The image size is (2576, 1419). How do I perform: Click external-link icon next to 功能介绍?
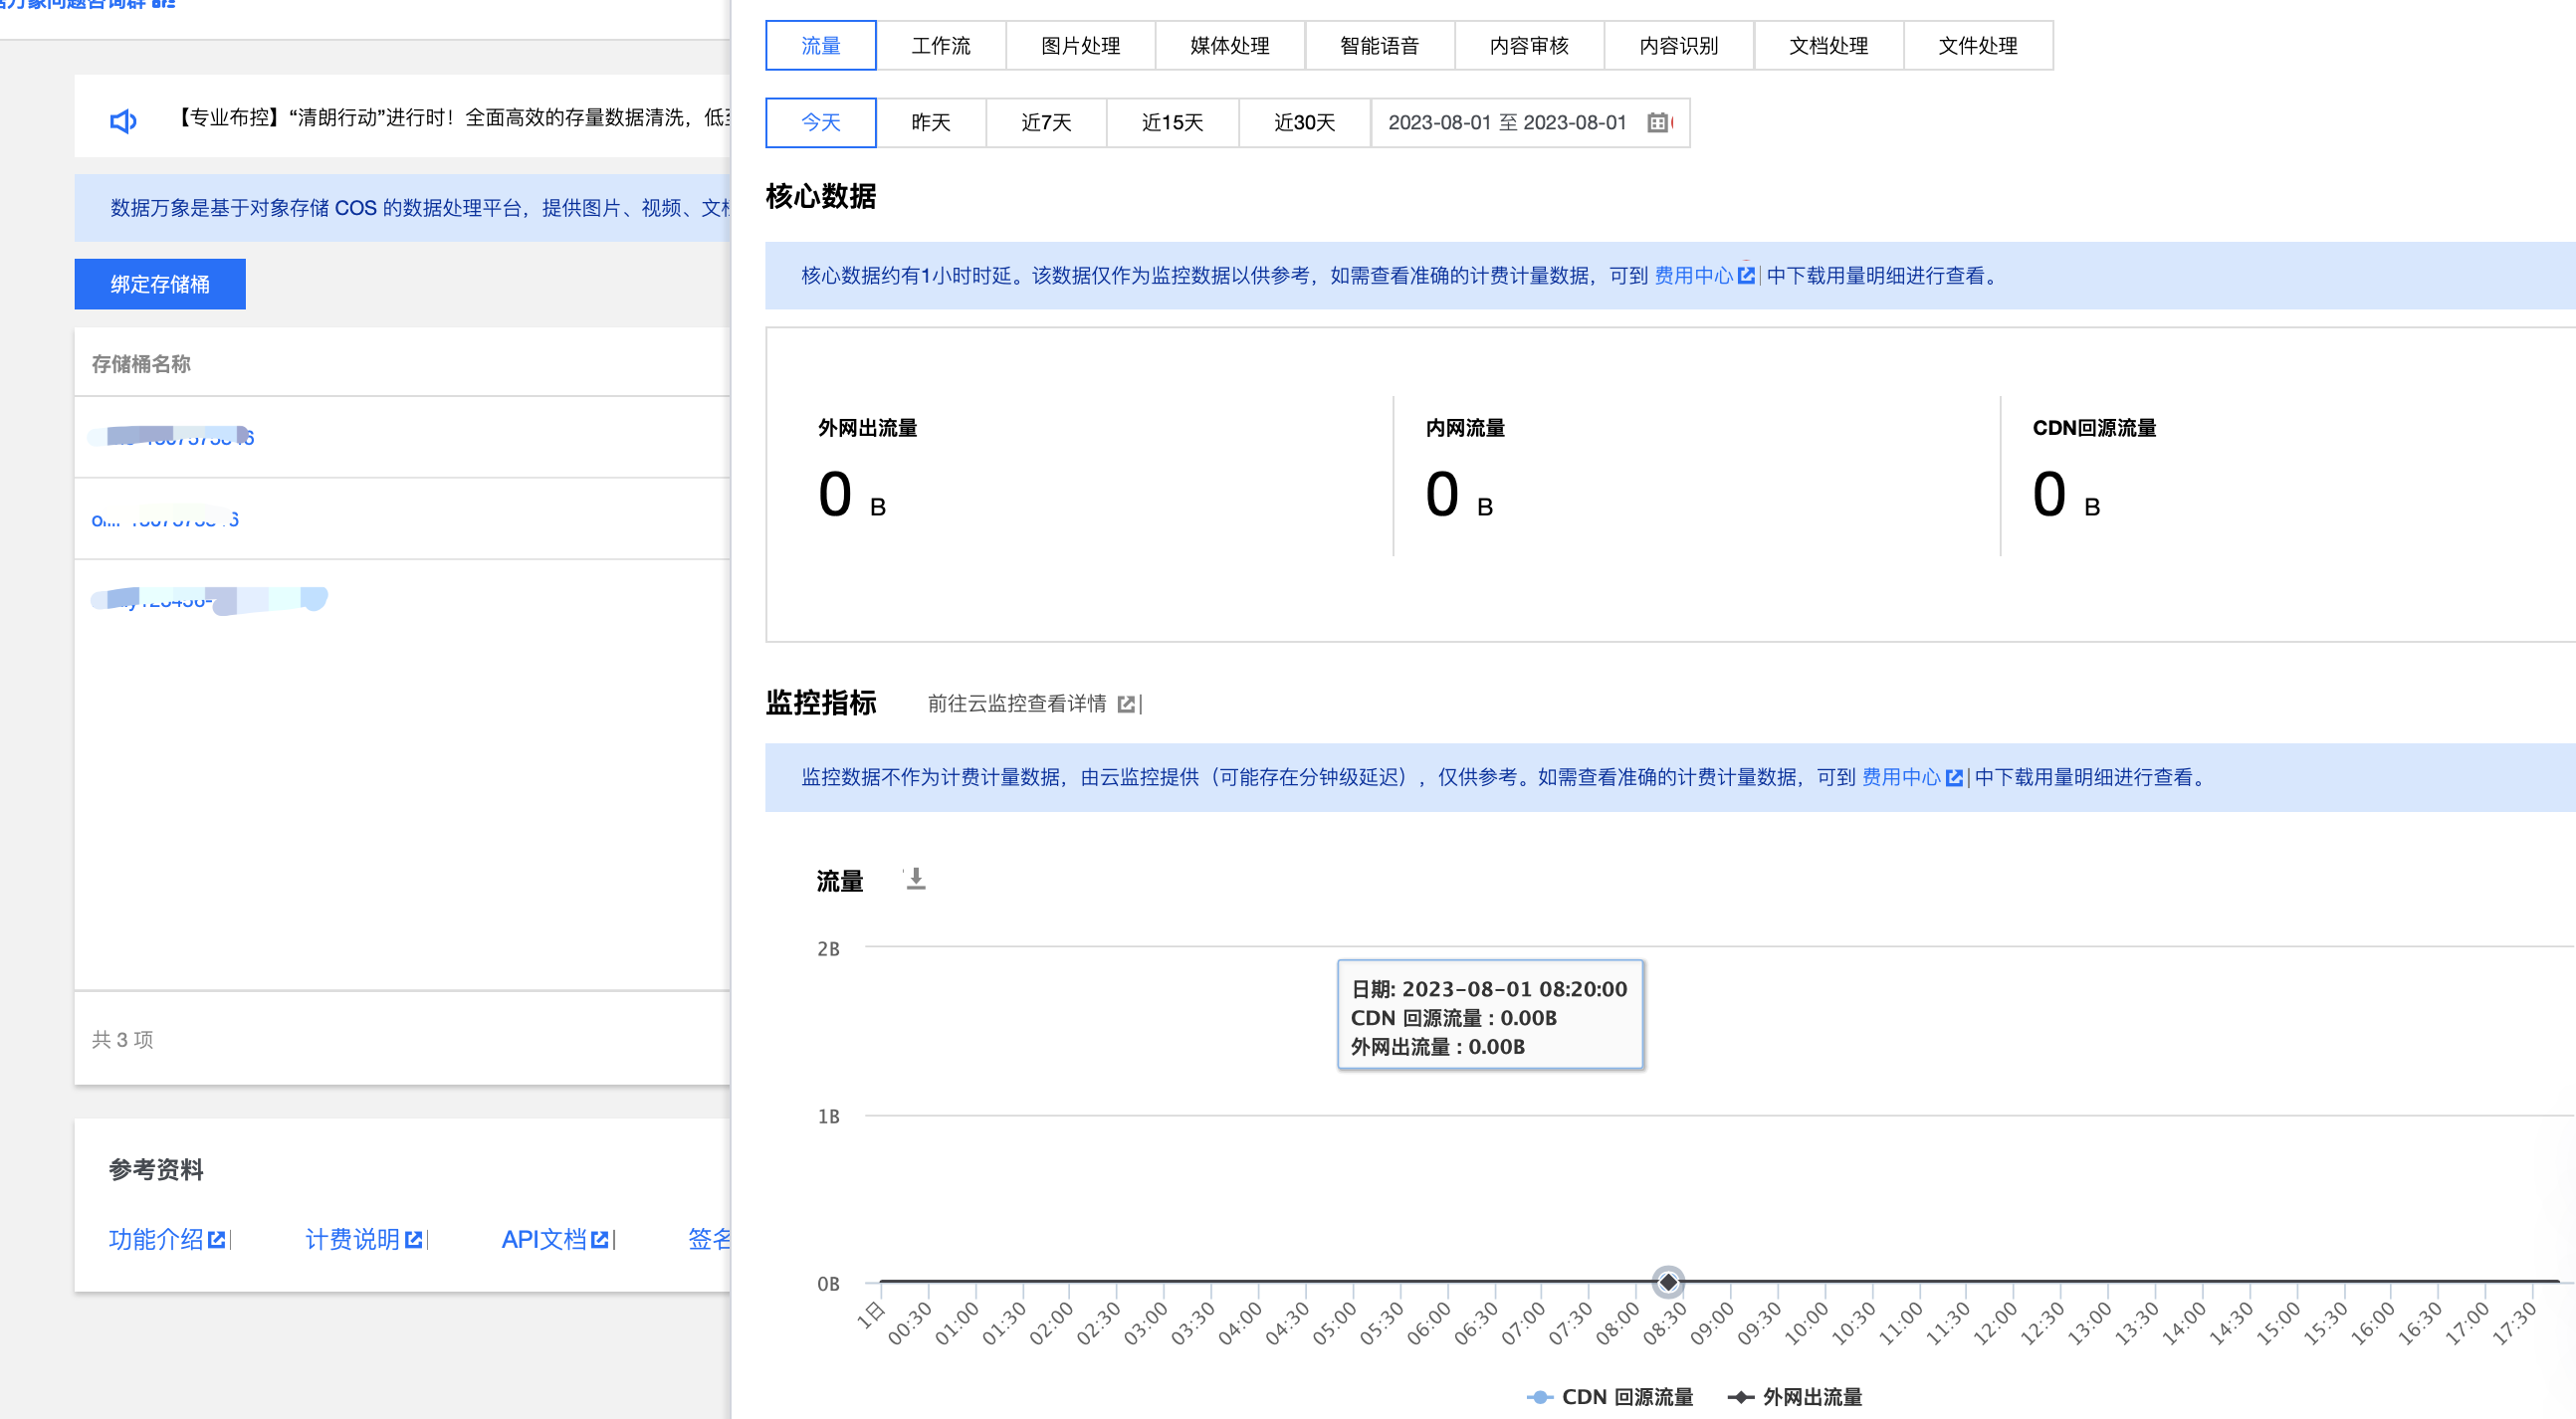(216, 1239)
